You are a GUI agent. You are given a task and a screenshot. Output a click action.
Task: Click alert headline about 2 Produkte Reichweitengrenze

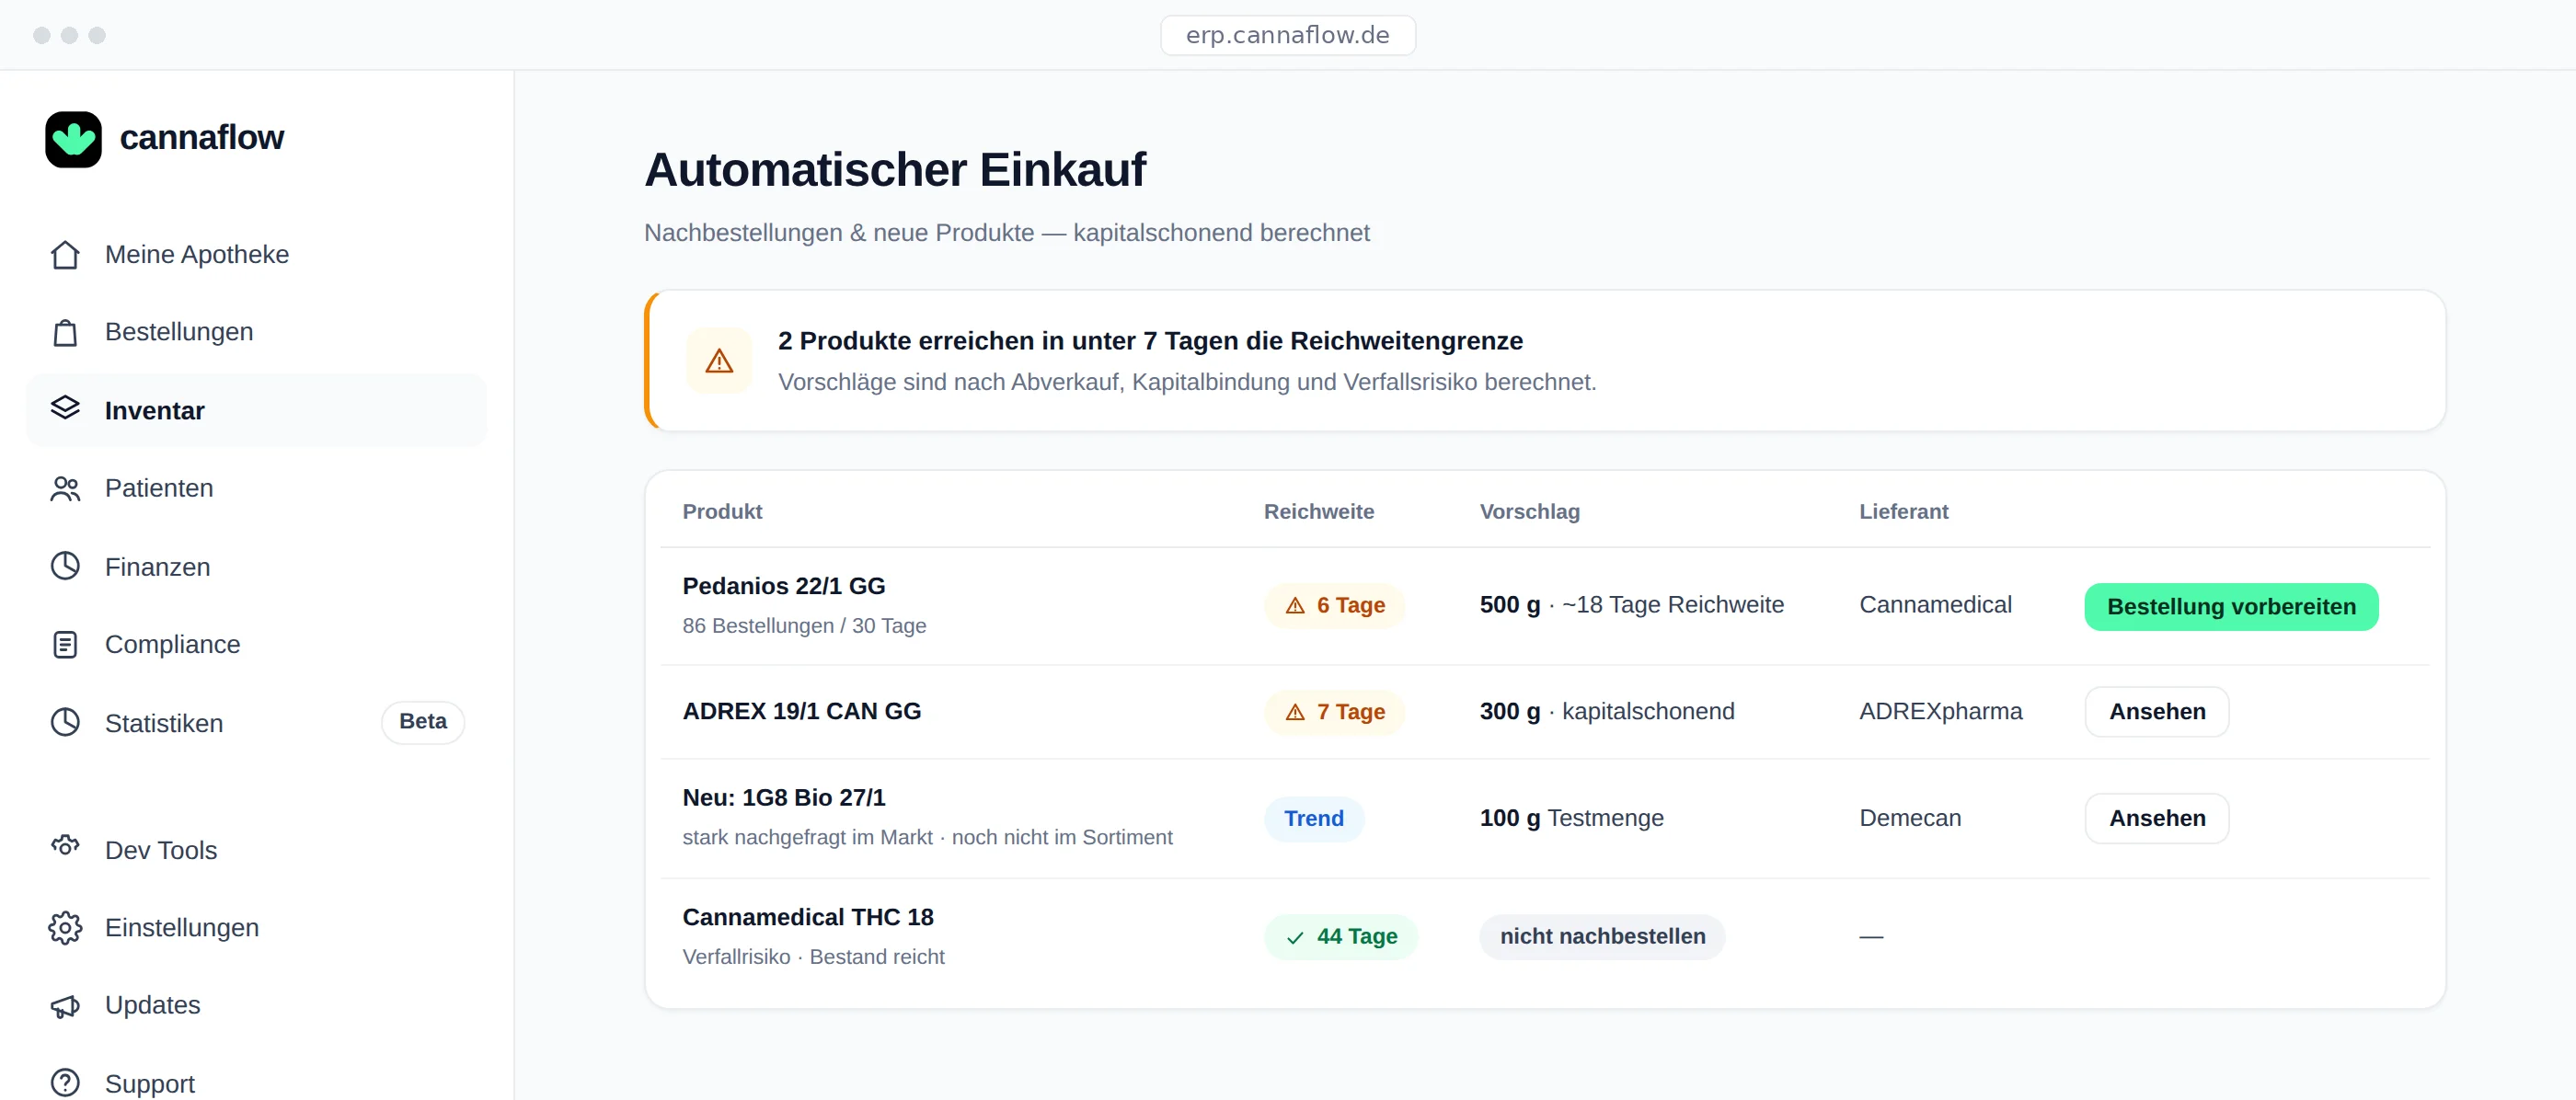[x=1150, y=341]
